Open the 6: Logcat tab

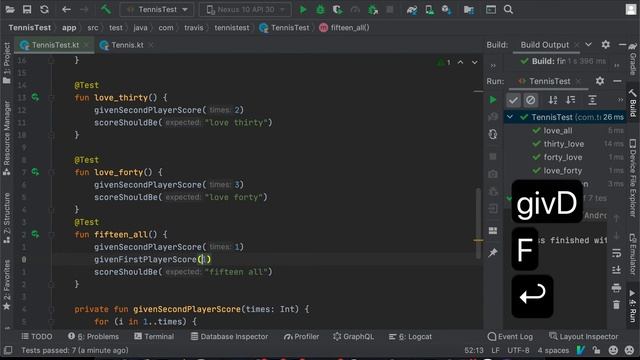[410, 336]
